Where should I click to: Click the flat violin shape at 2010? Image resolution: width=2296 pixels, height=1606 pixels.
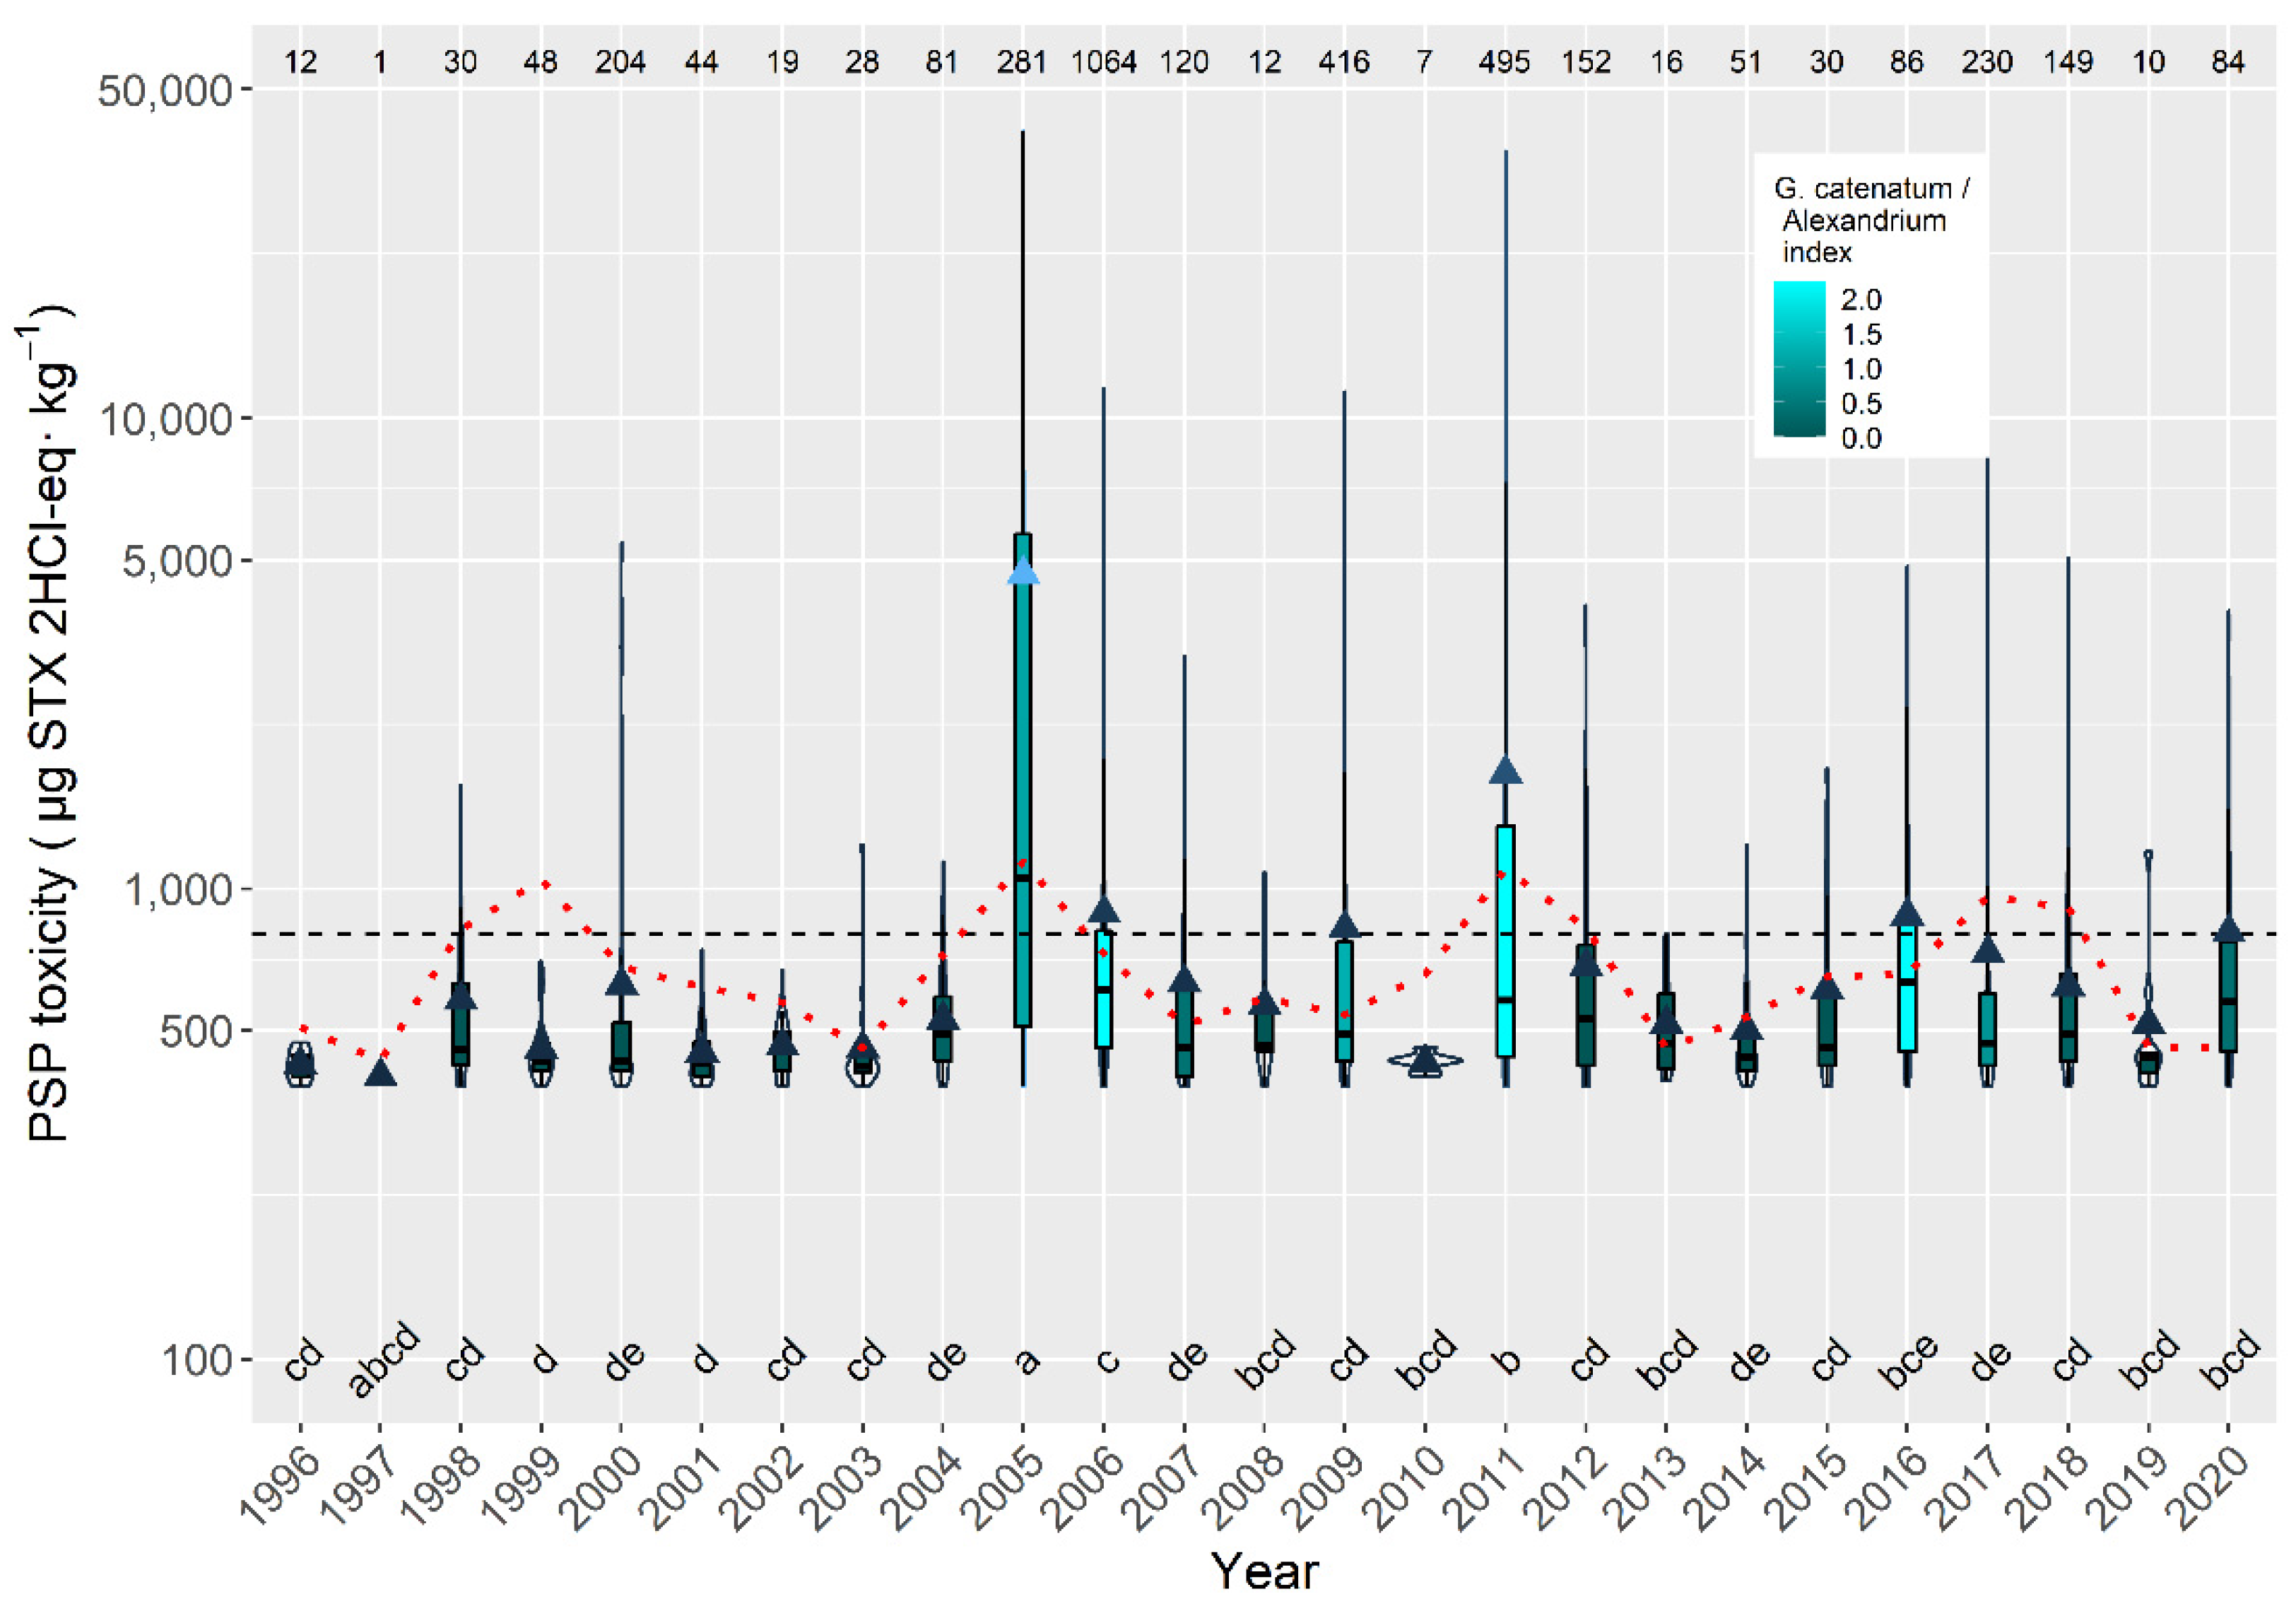1425,1061
